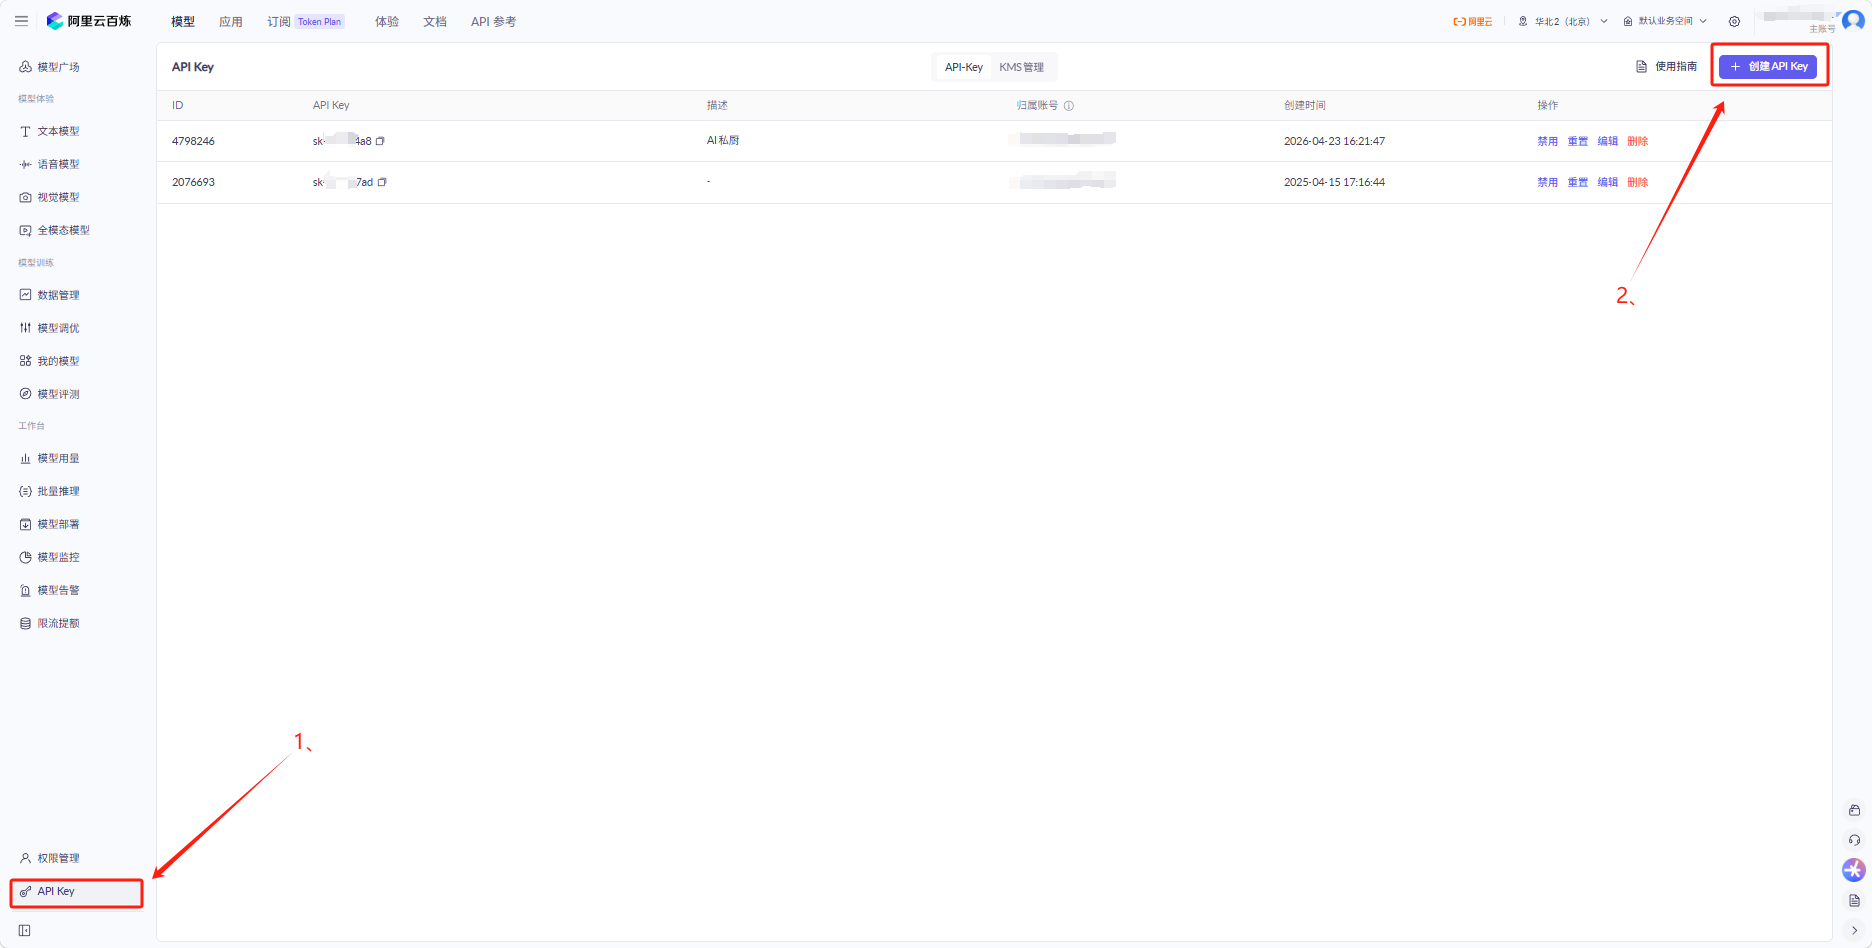Click the info icon beside 归属账号

pyautogui.click(x=1069, y=105)
